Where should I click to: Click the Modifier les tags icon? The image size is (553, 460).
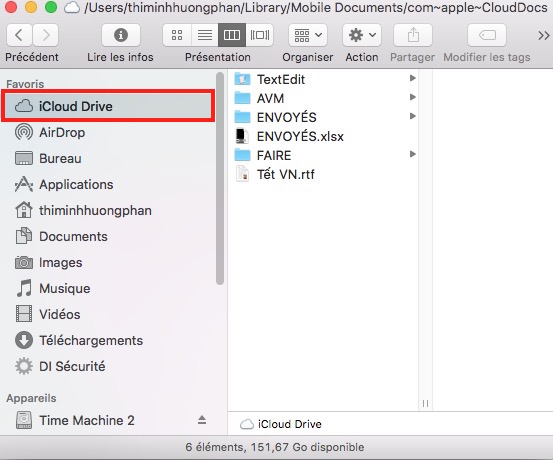click(x=487, y=35)
